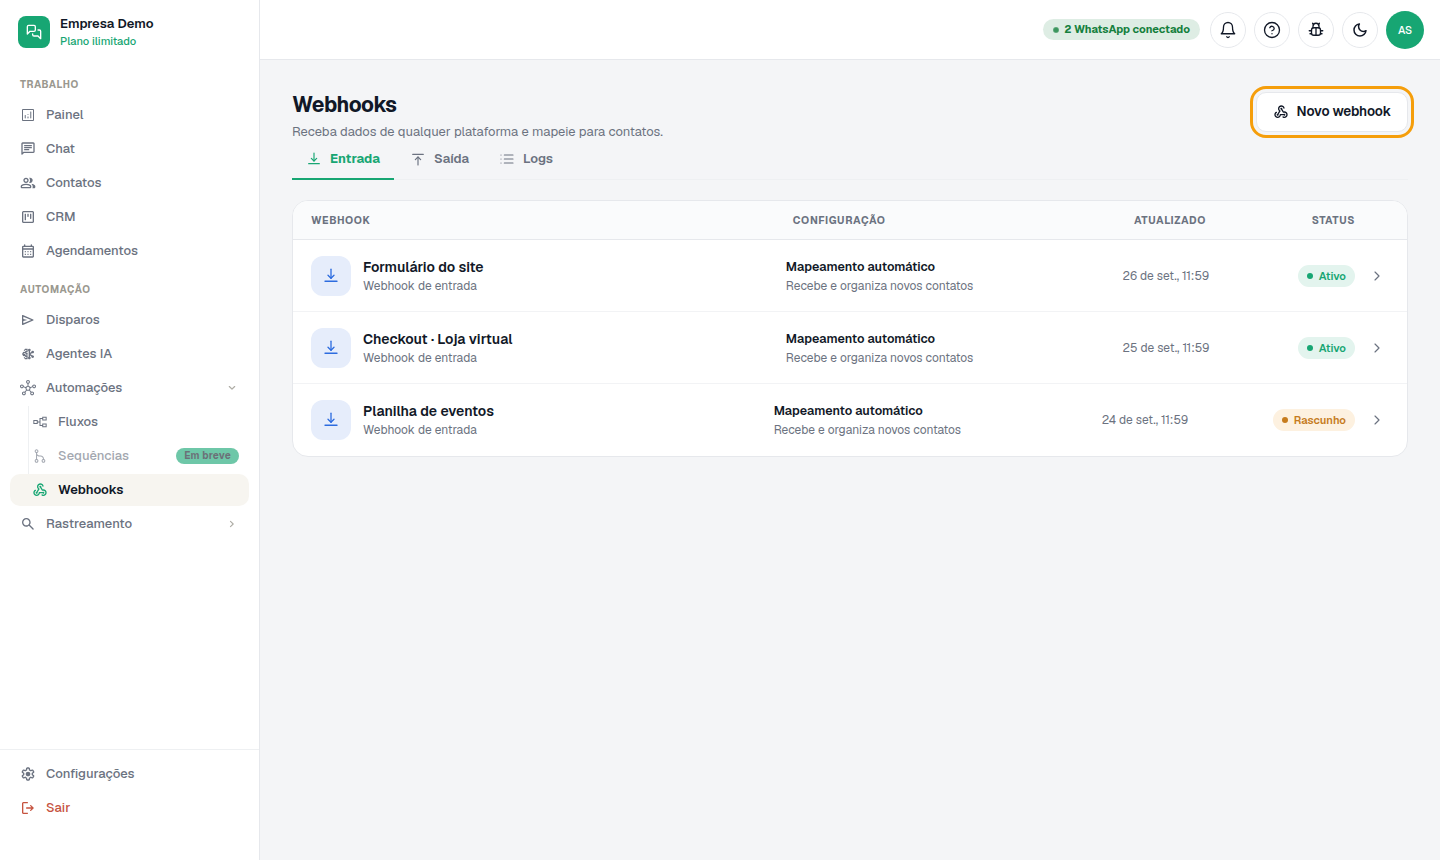Image resolution: width=1440 pixels, height=860 pixels.
Task: Click Ativo status of Checkout · Loja virtual
Action: [1326, 348]
